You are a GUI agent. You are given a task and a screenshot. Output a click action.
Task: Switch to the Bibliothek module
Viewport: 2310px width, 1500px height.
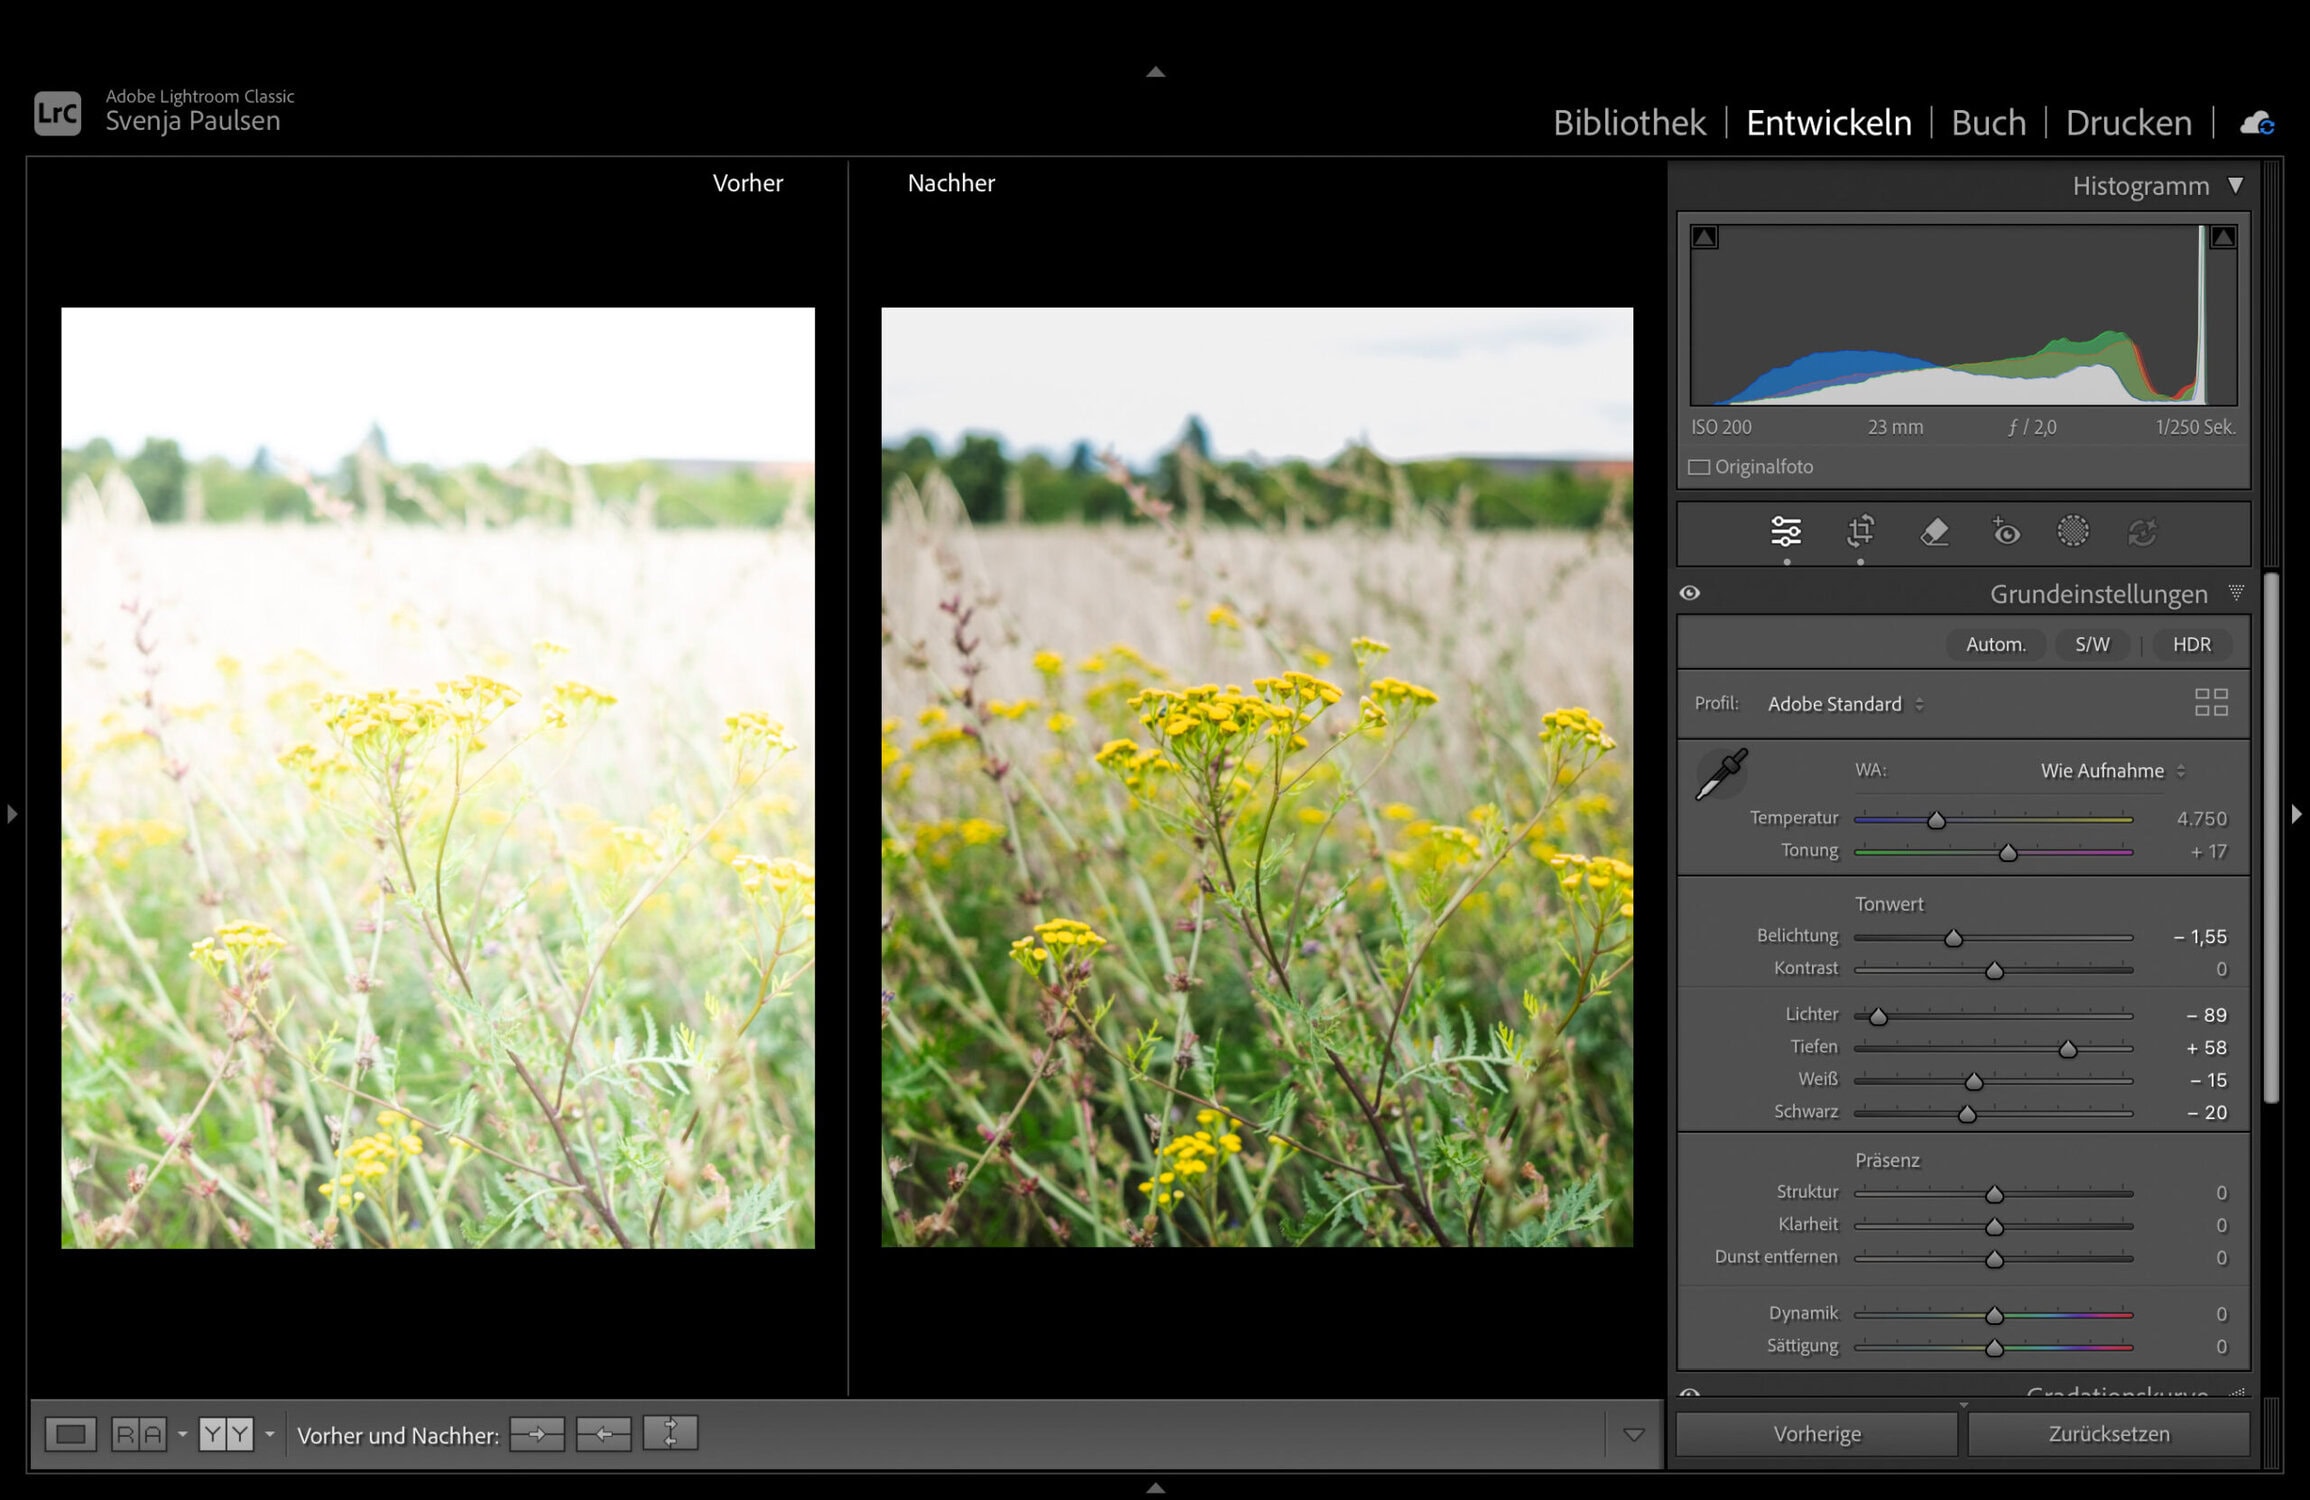point(1629,123)
